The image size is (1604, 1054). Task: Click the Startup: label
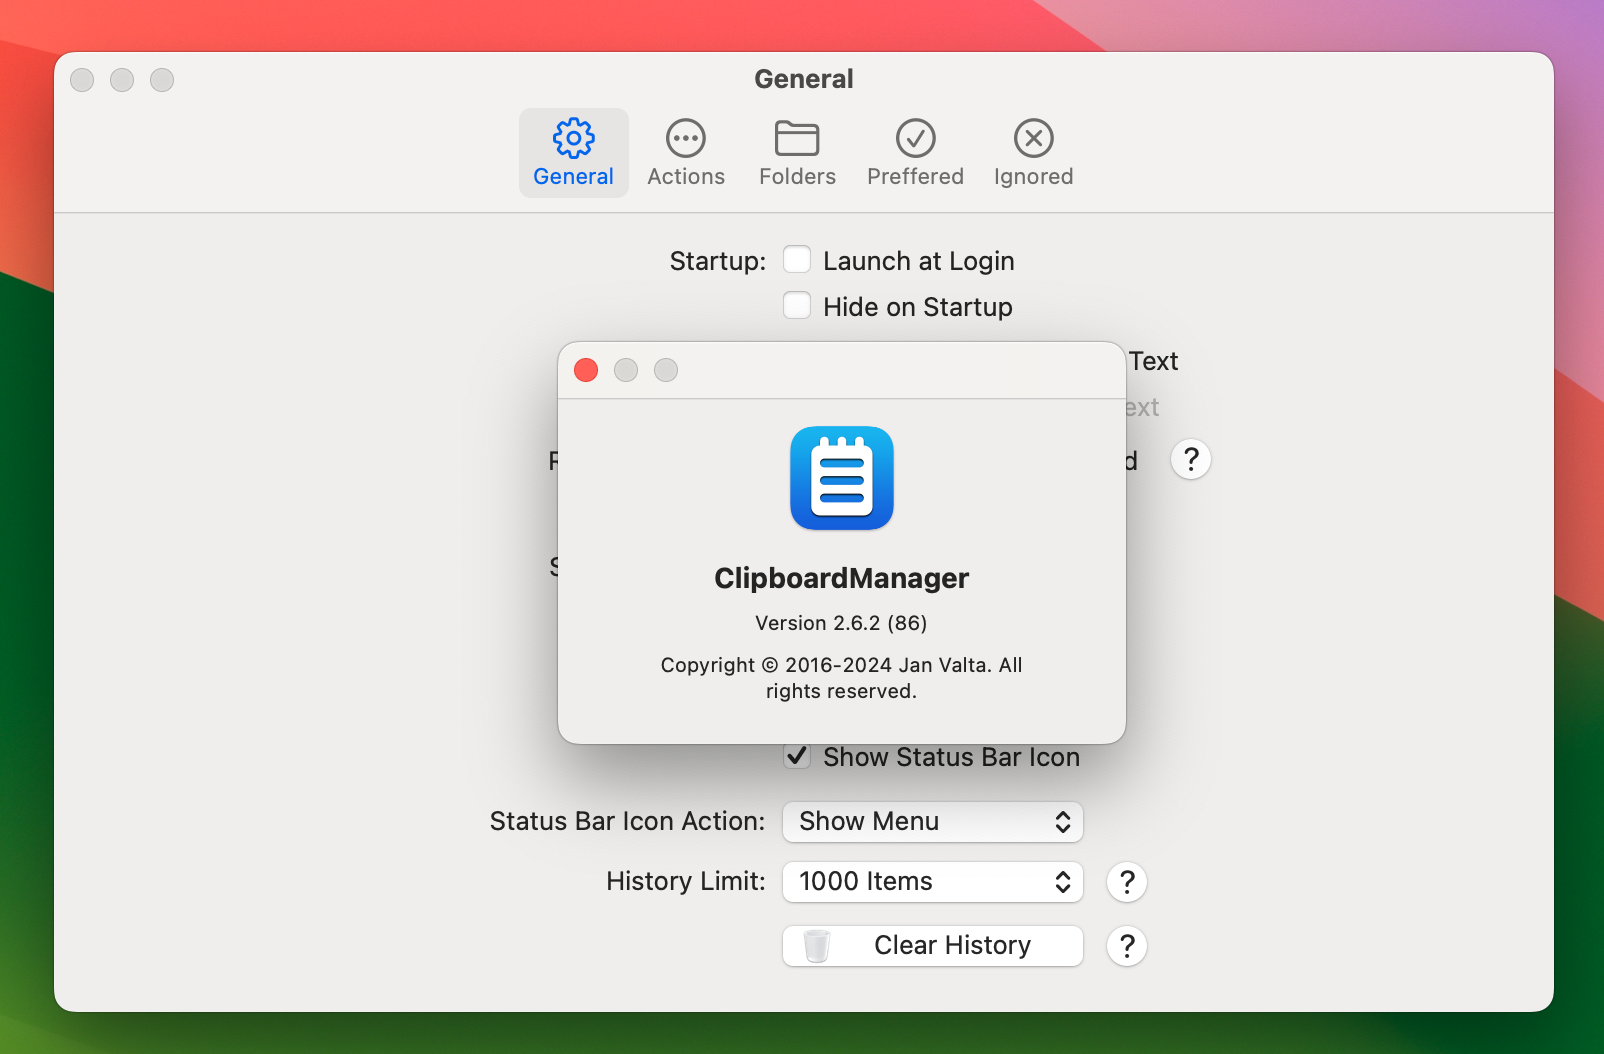click(718, 261)
